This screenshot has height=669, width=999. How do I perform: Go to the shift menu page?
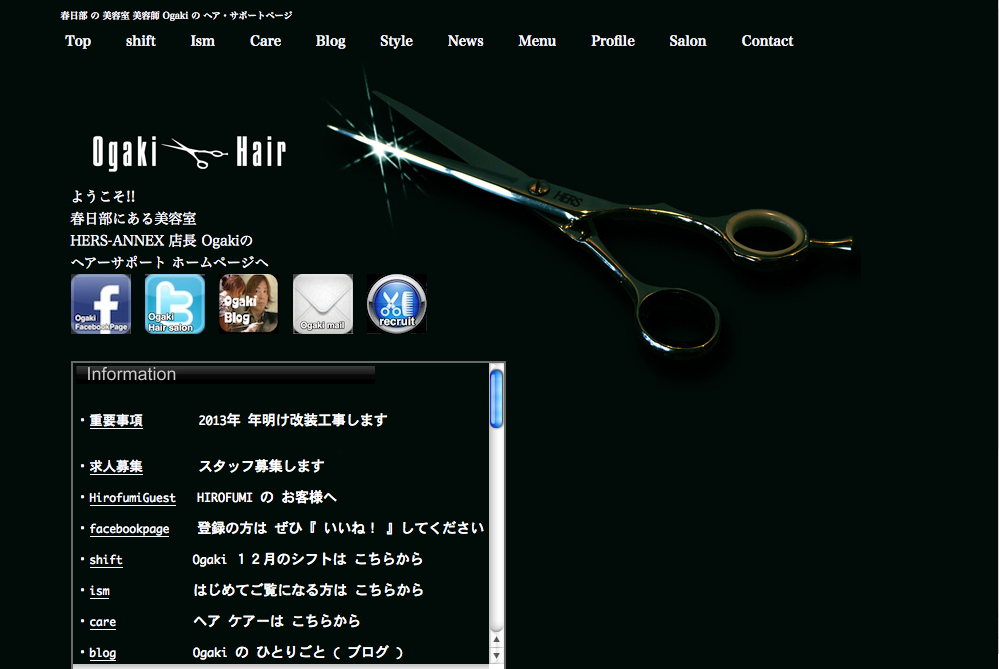[x=141, y=41]
